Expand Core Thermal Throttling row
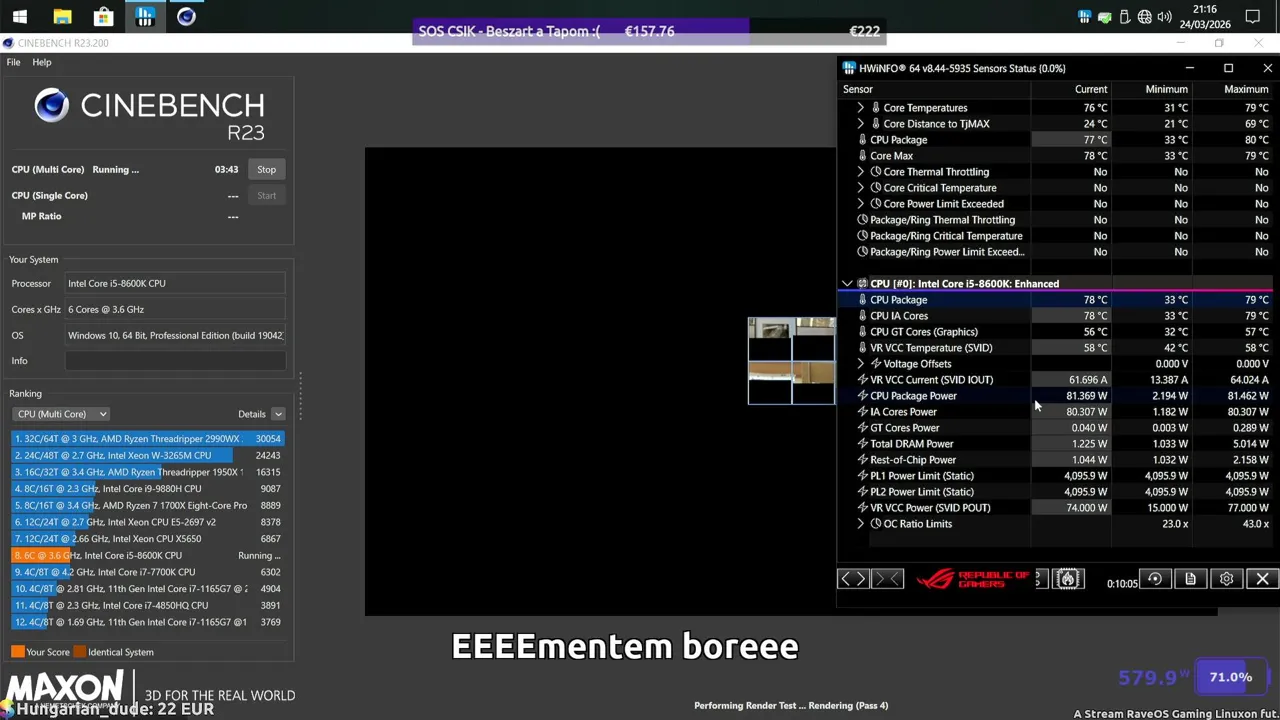The image size is (1280, 720). [x=860, y=172]
